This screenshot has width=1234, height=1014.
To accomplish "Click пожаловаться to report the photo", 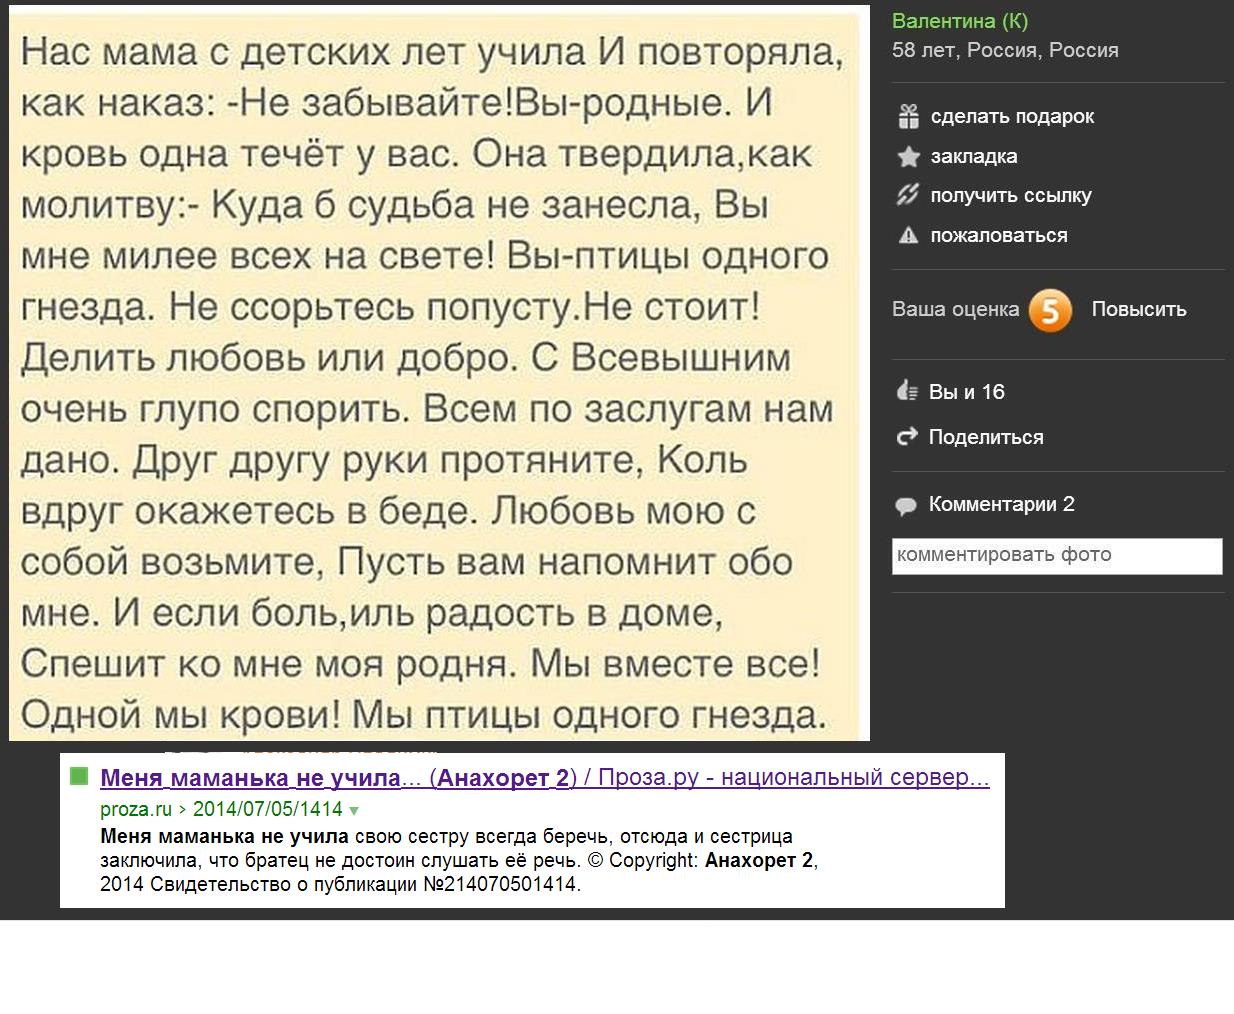I will [x=999, y=235].
